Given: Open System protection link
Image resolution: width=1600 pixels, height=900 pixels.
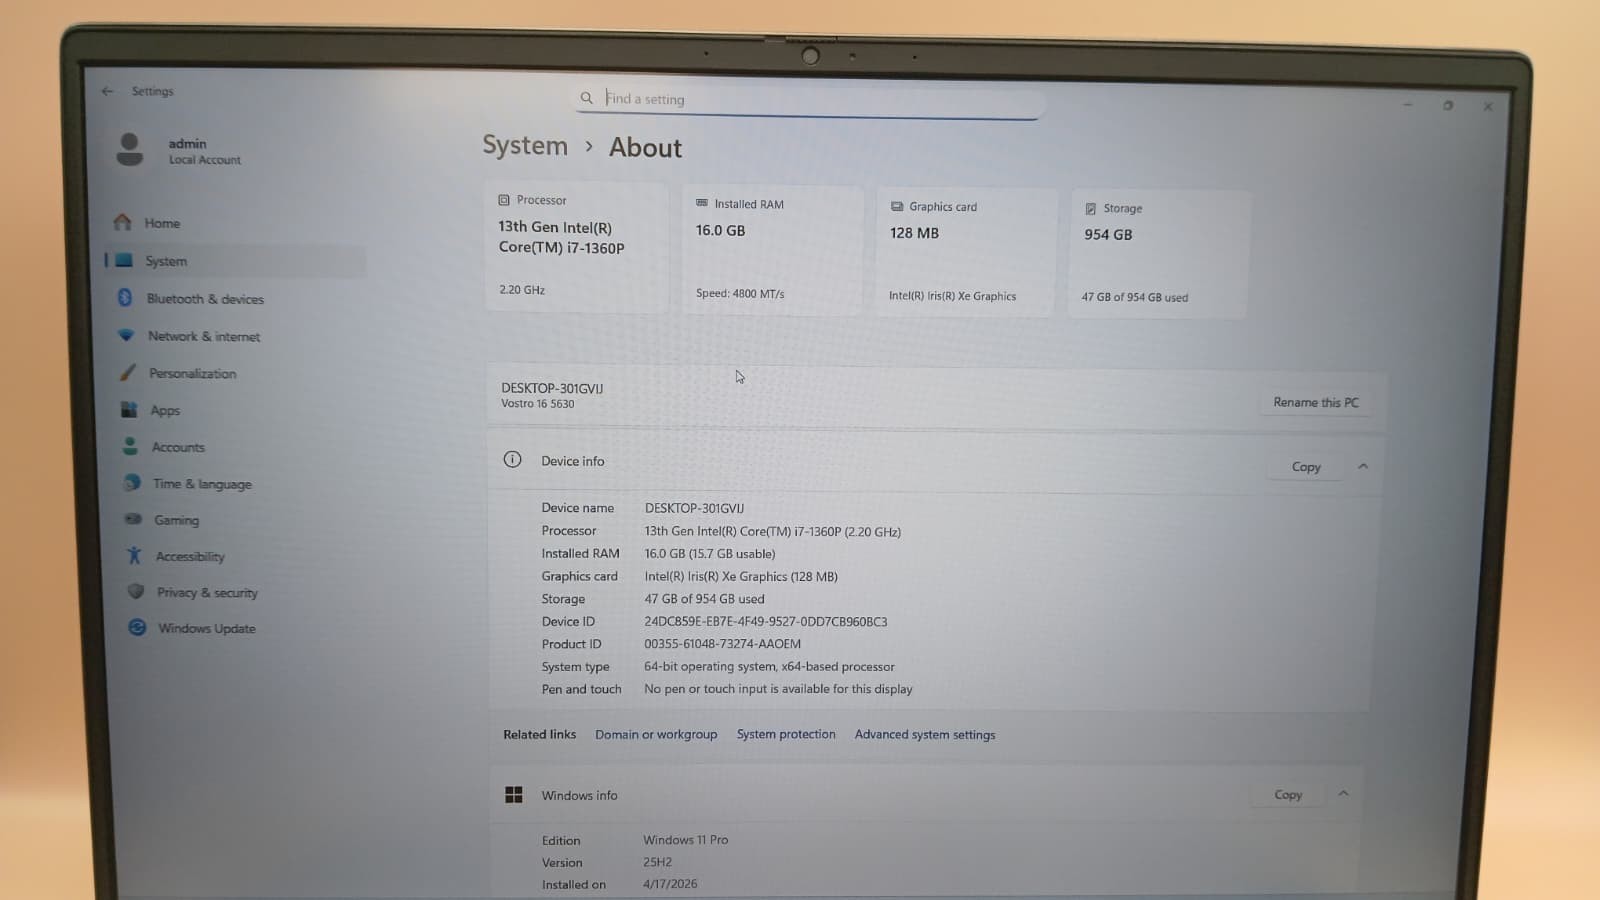Looking at the screenshot, I should click(x=786, y=734).
